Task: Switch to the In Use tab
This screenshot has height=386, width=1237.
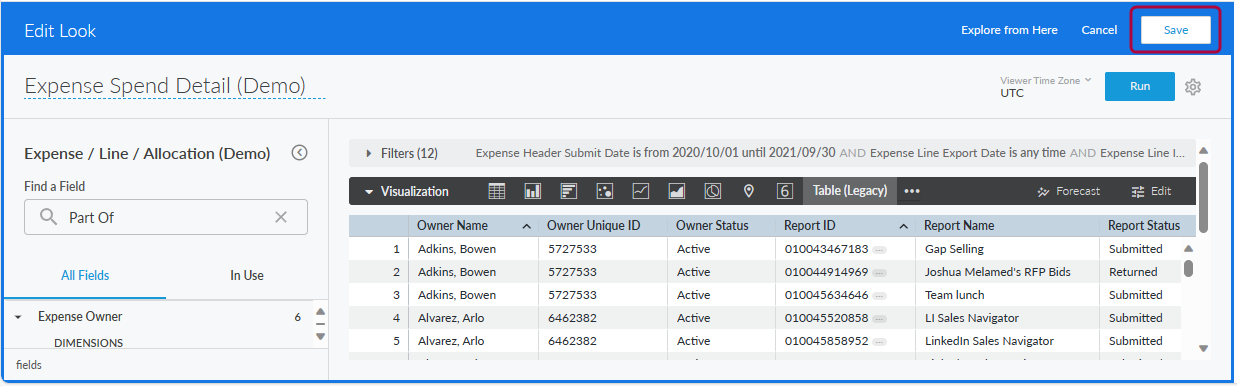Action: point(247,275)
